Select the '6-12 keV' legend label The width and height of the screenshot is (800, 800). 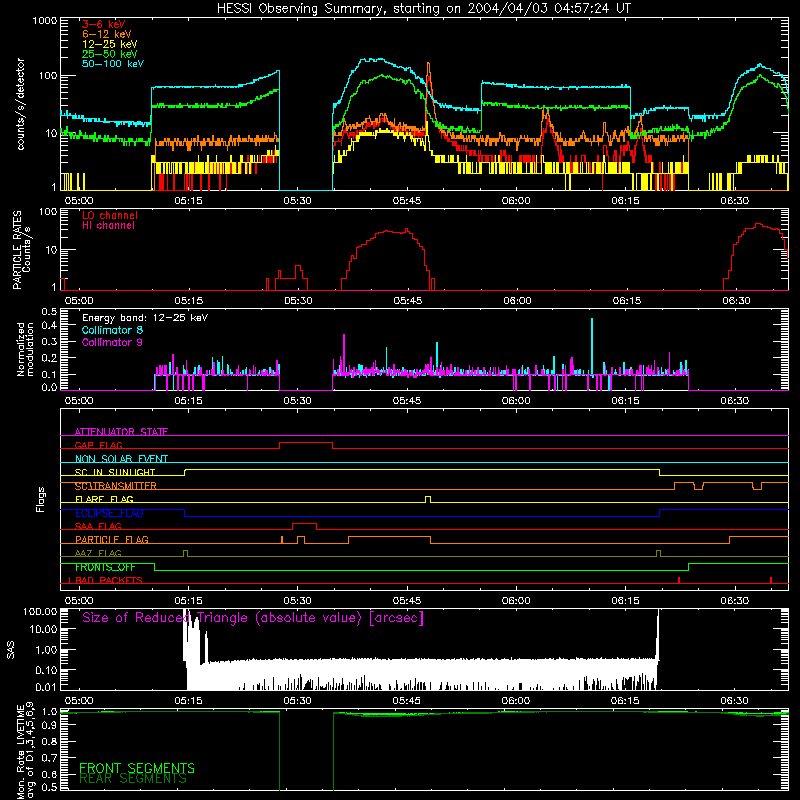pyautogui.click(x=107, y=34)
